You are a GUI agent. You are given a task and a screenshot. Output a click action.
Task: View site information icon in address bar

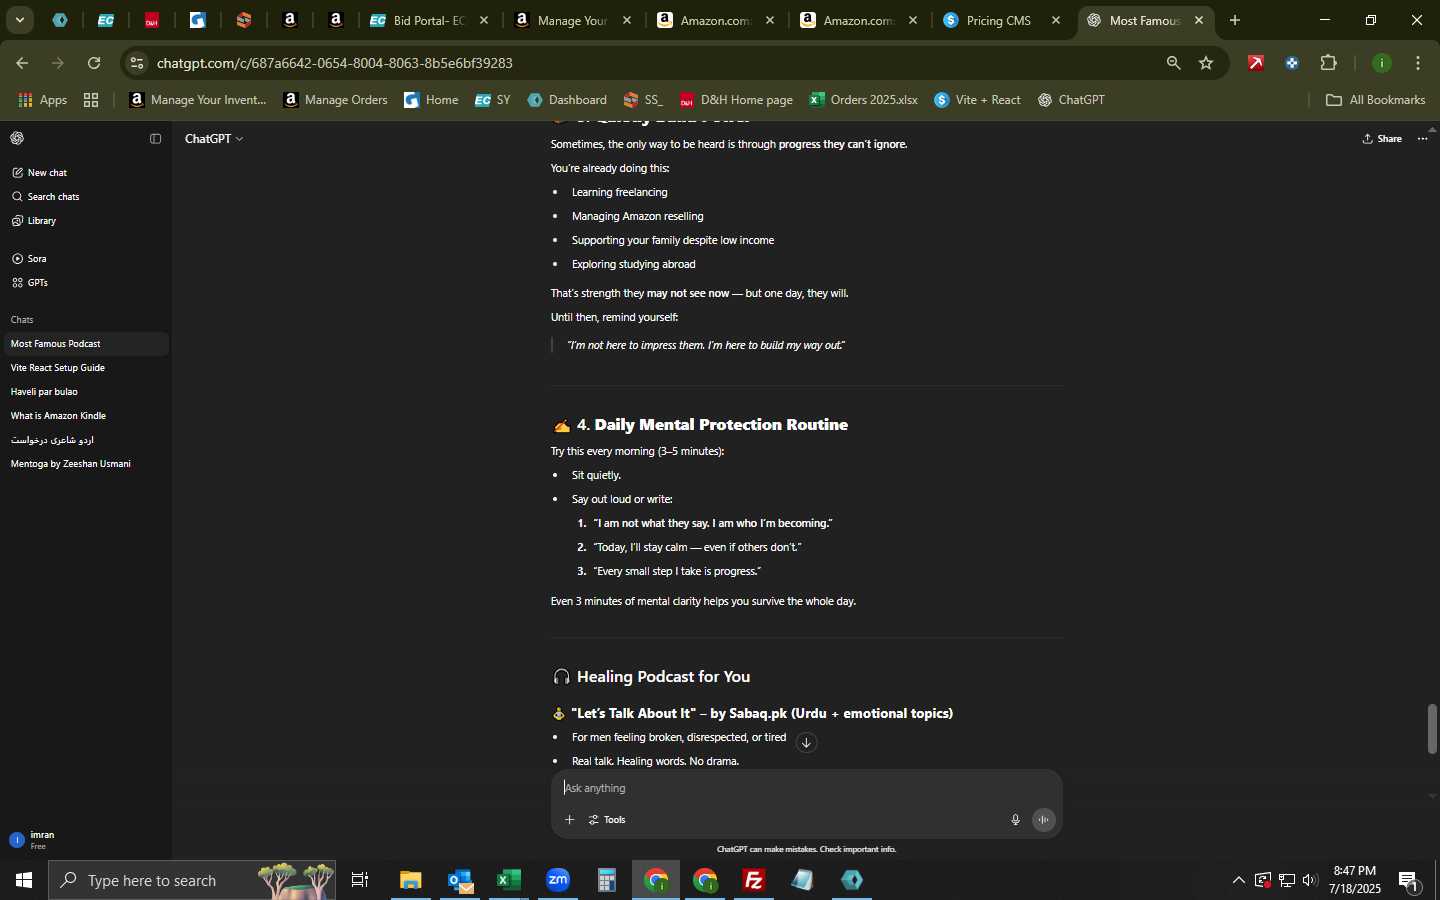coord(137,63)
